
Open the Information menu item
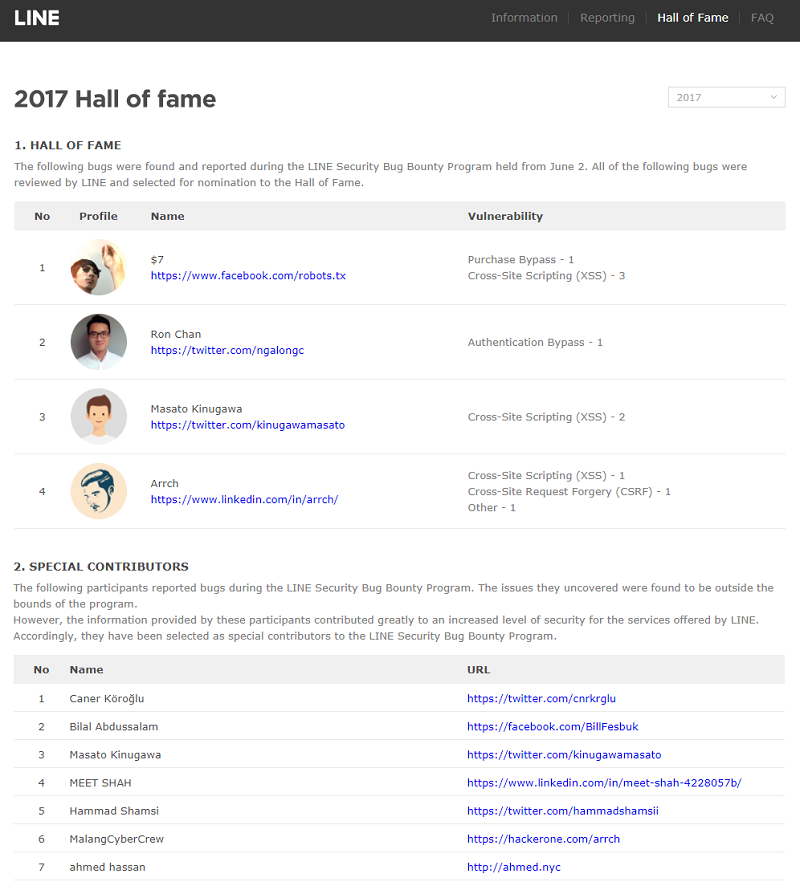(x=524, y=18)
